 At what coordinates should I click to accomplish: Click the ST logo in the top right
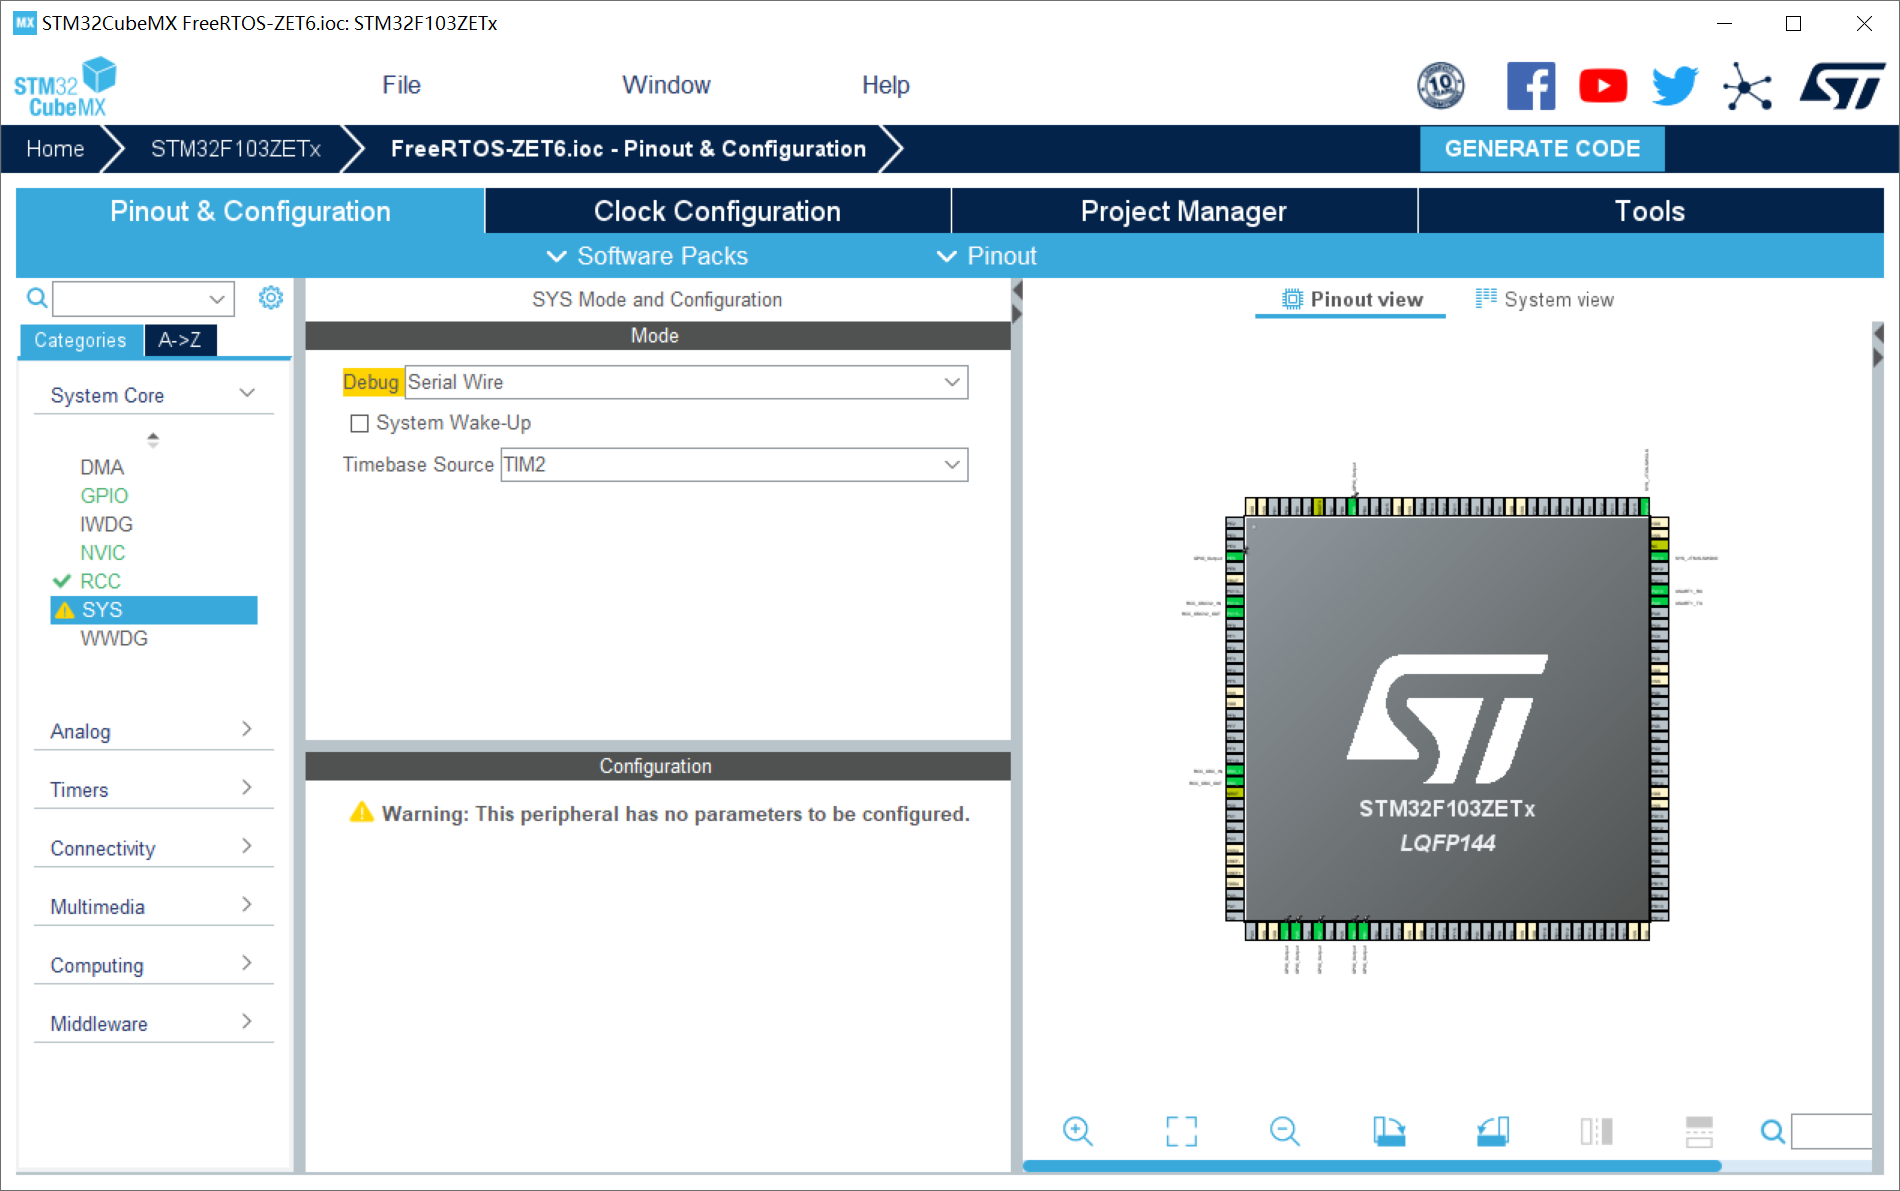click(x=1842, y=86)
